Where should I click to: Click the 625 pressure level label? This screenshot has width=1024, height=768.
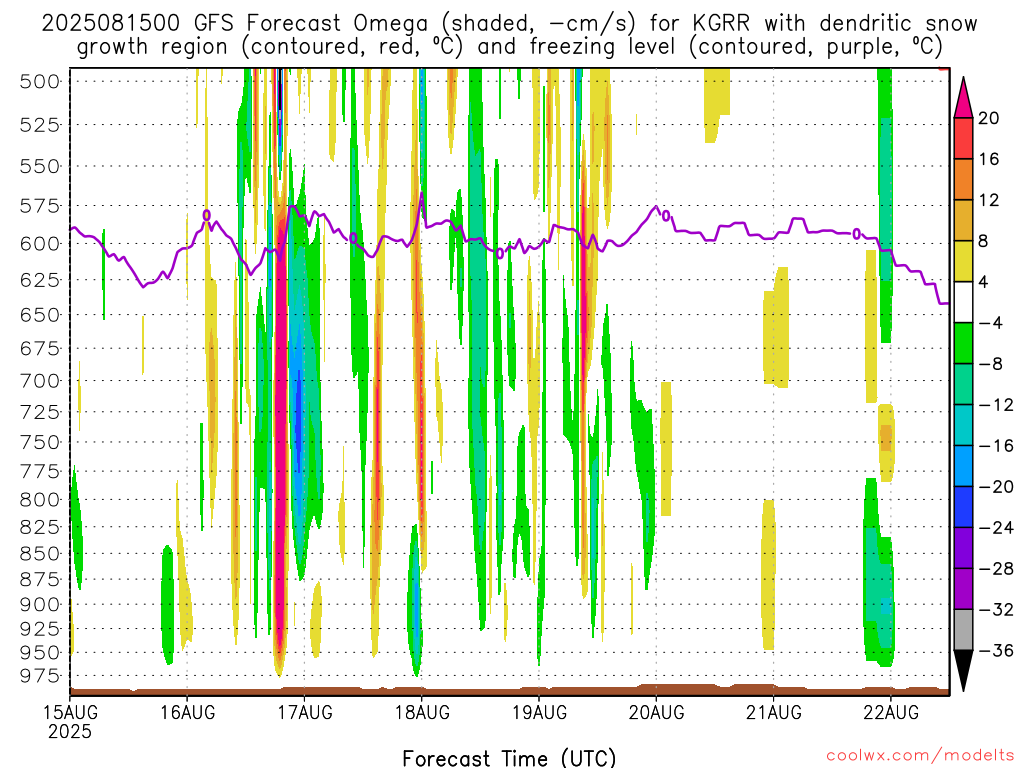coord(40,280)
